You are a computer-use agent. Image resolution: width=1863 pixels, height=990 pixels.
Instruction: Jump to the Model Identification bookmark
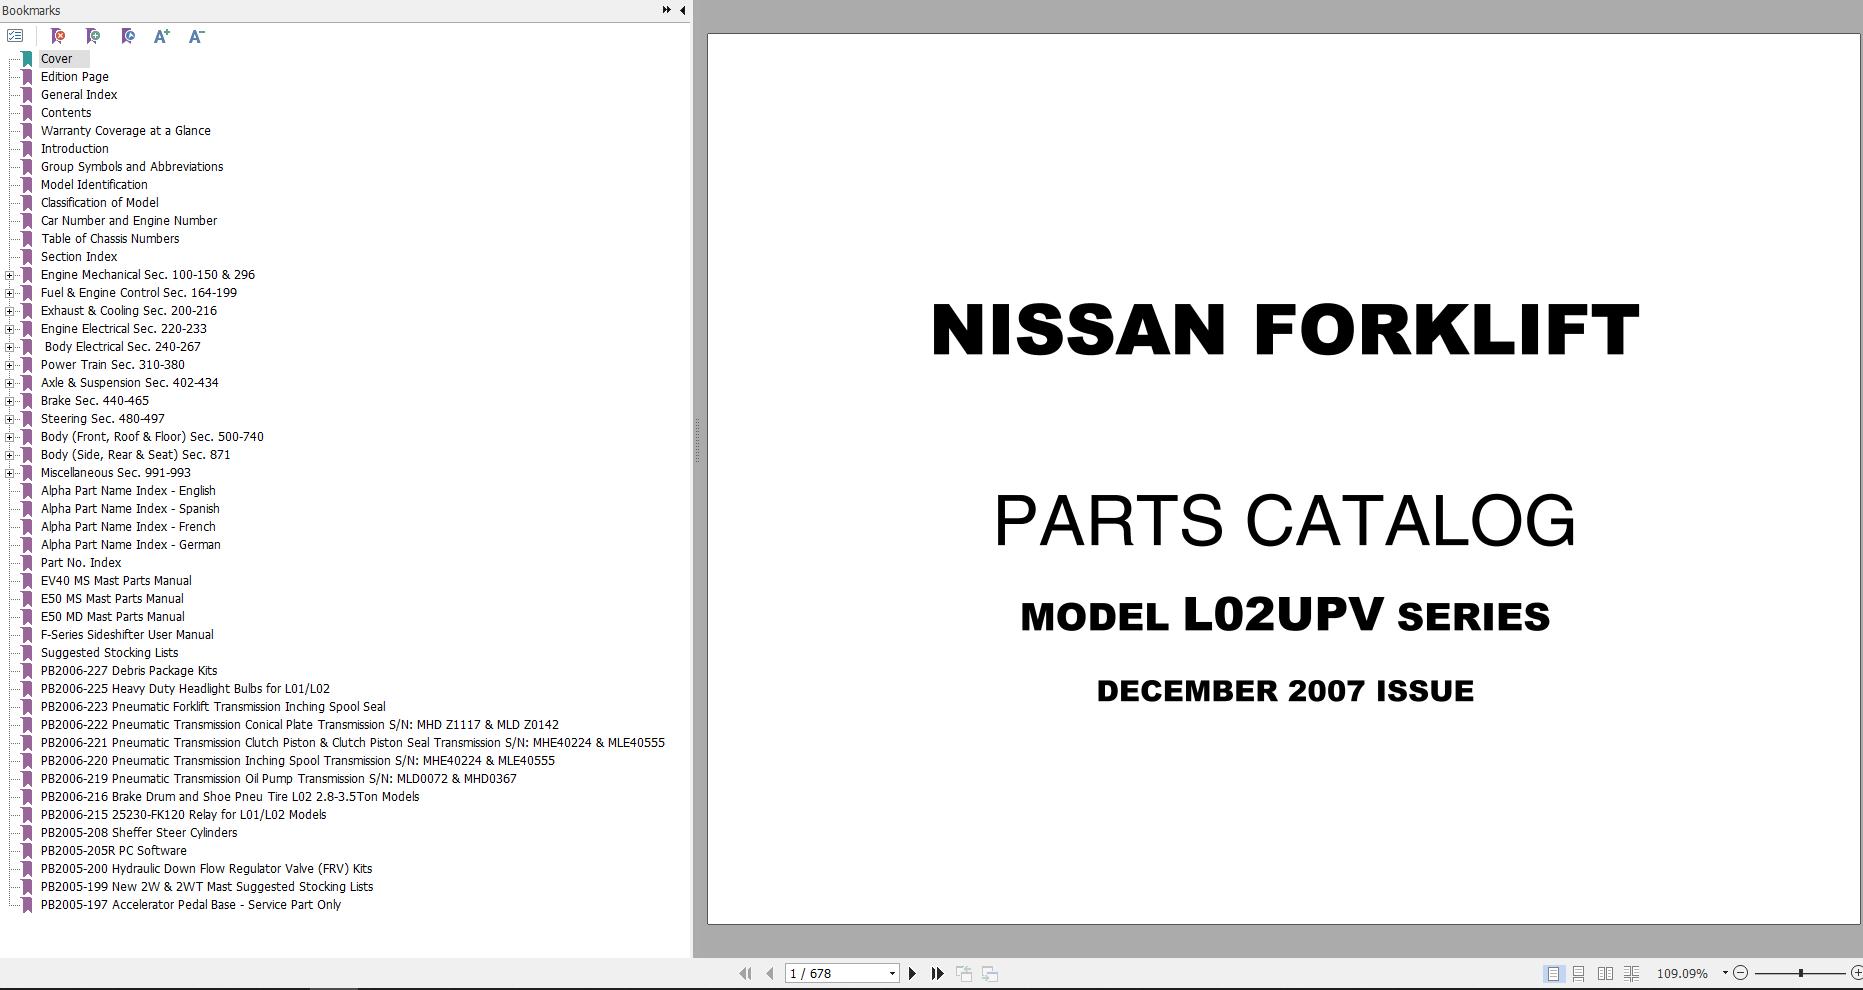(x=94, y=185)
